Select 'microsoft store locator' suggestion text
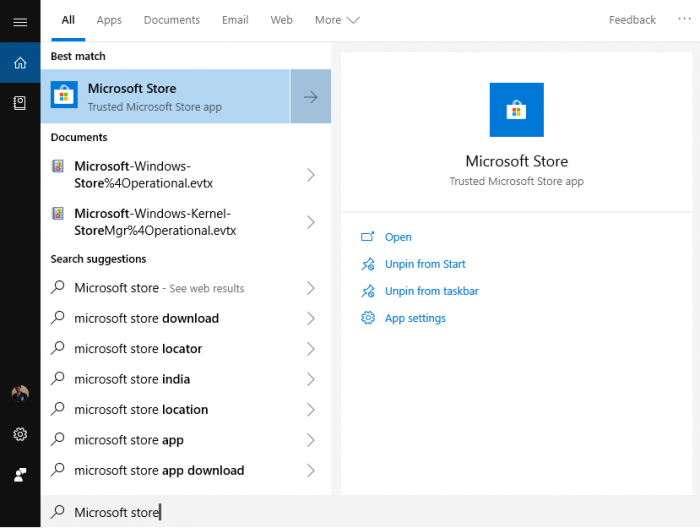 point(138,349)
